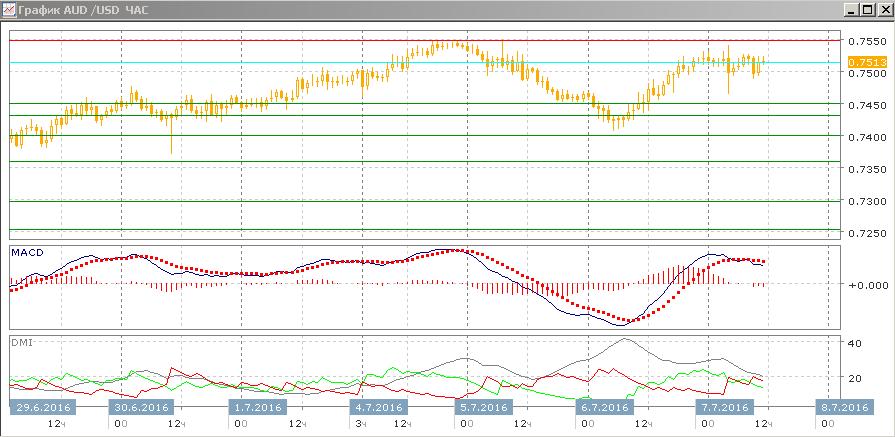Select the 30.6.2016 date label
895x437 pixels.
140,408
